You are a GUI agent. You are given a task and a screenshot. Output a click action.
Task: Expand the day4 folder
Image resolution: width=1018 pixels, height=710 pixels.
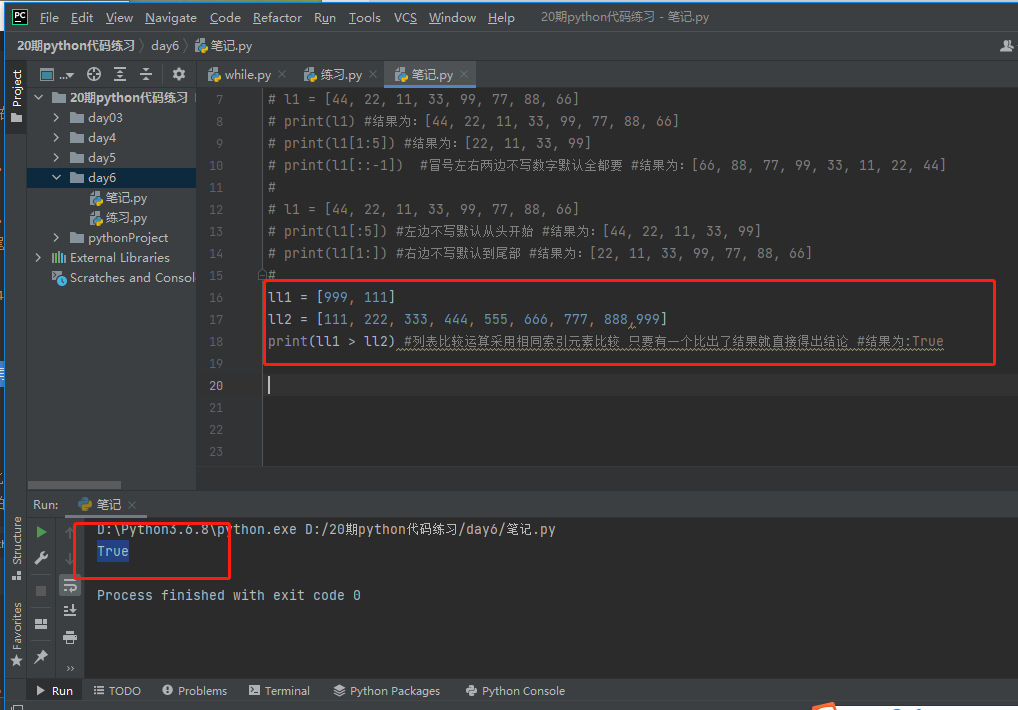56,138
